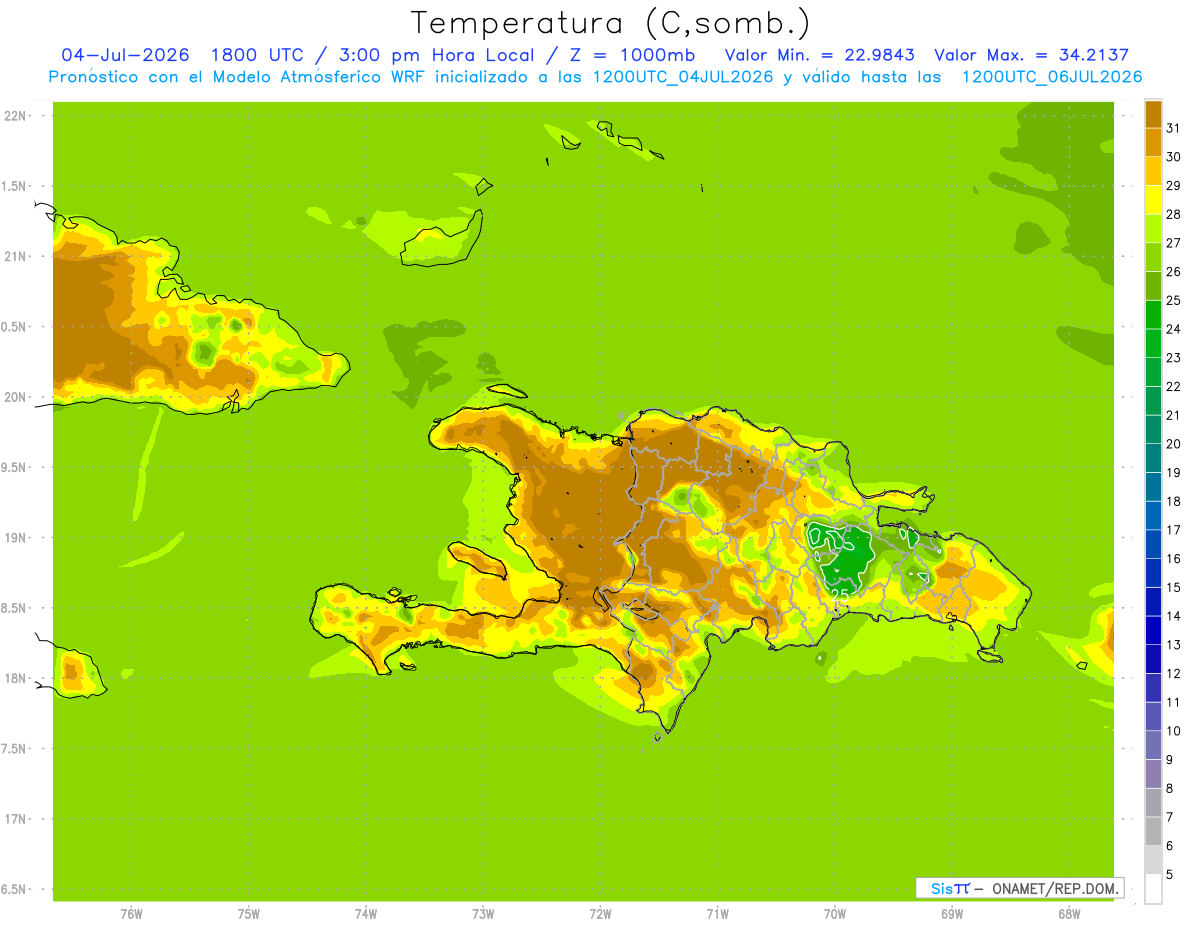Screen dimensions: 1200x927
Task: Click the '68W' longitude label
Action: (1069, 913)
